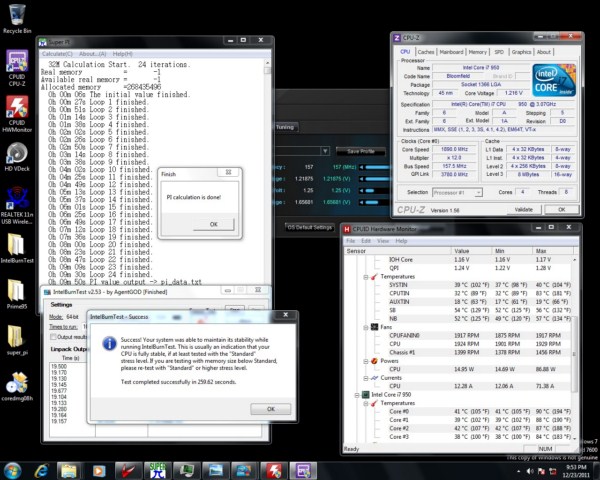600x480 pixels.
Task: Collapse Temperatures node under Intel Core i7 950
Action: 366,403
